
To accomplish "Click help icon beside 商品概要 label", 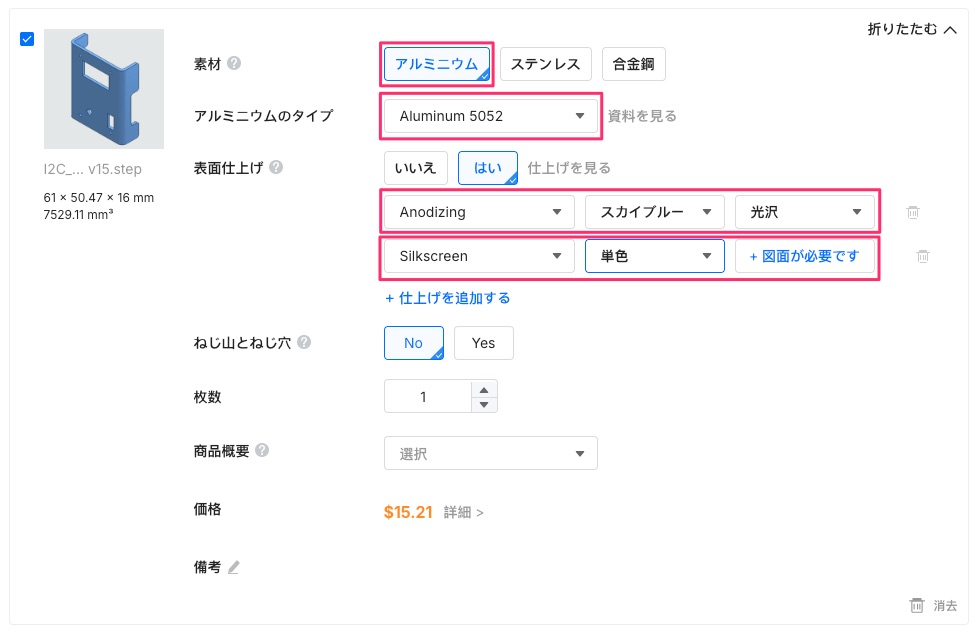I will [262, 450].
